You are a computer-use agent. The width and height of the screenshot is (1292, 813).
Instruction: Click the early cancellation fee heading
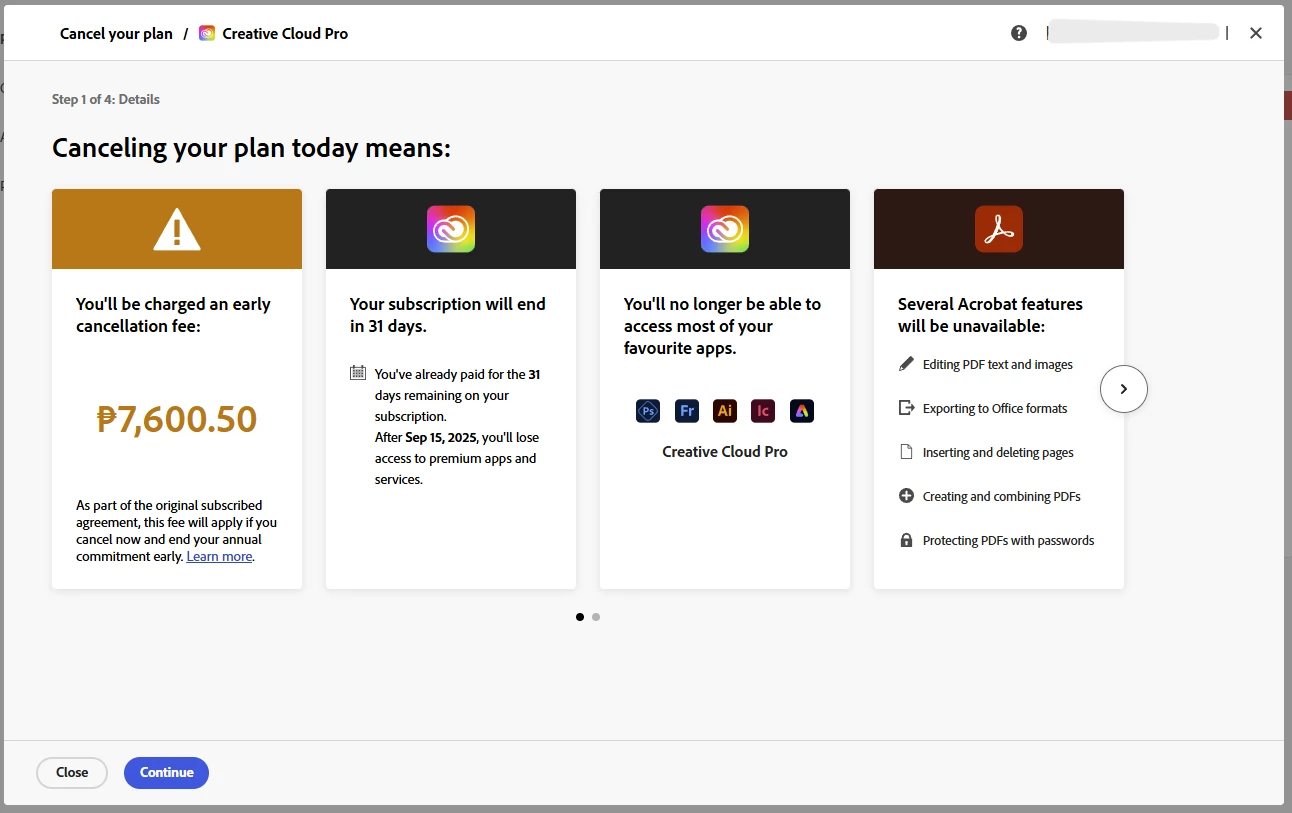coord(174,315)
